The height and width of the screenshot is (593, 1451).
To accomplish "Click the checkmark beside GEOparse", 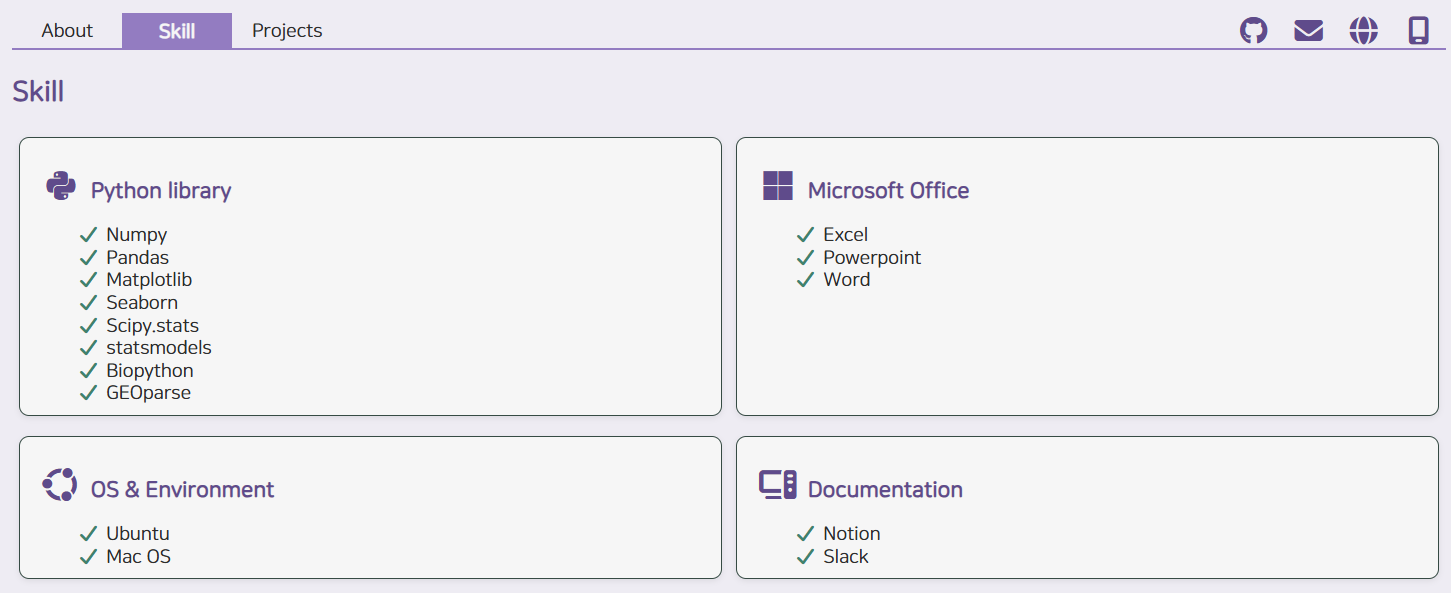I will pyautogui.click(x=88, y=393).
